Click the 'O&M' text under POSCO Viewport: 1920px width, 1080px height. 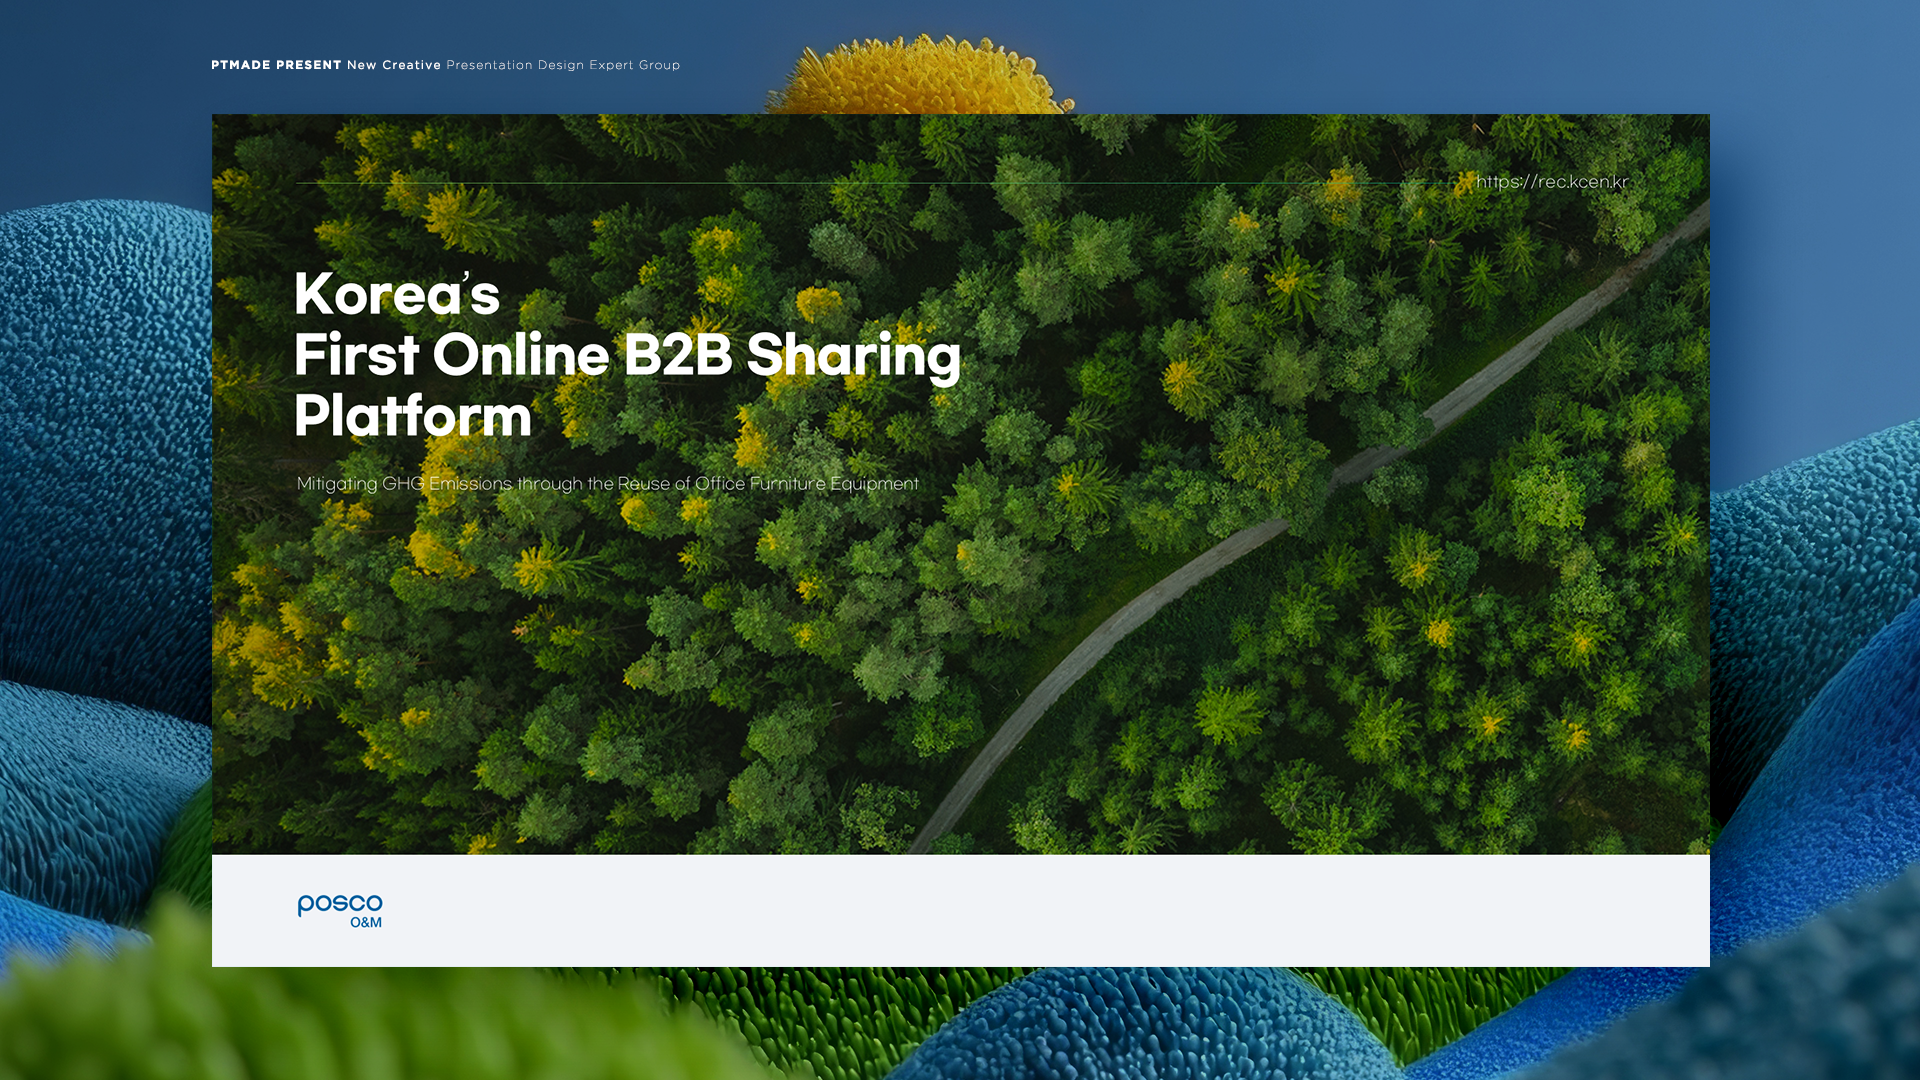(x=366, y=923)
